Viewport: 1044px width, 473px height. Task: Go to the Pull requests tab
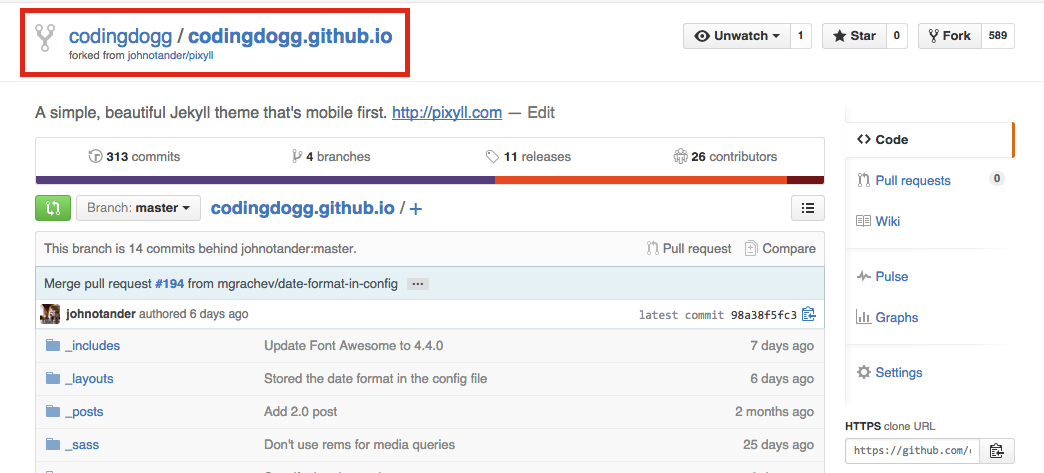coord(913,181)
